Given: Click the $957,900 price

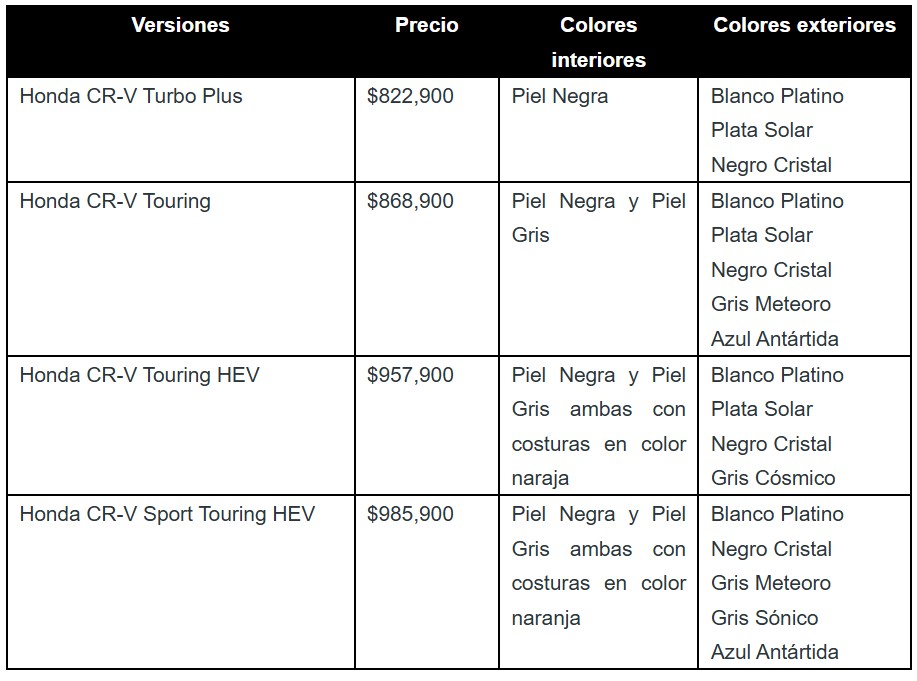Looking at the screenshot, I should [410, 375].
